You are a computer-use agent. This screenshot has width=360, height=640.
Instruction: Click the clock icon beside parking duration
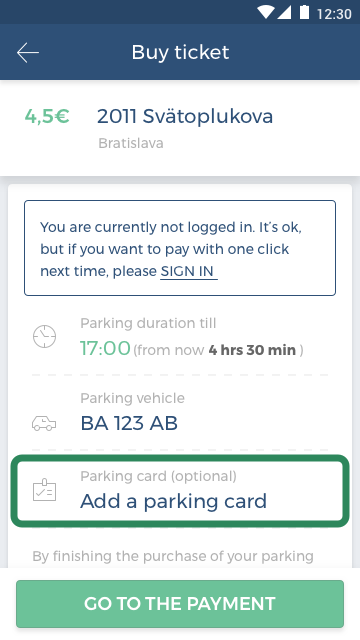pos(44,336)
